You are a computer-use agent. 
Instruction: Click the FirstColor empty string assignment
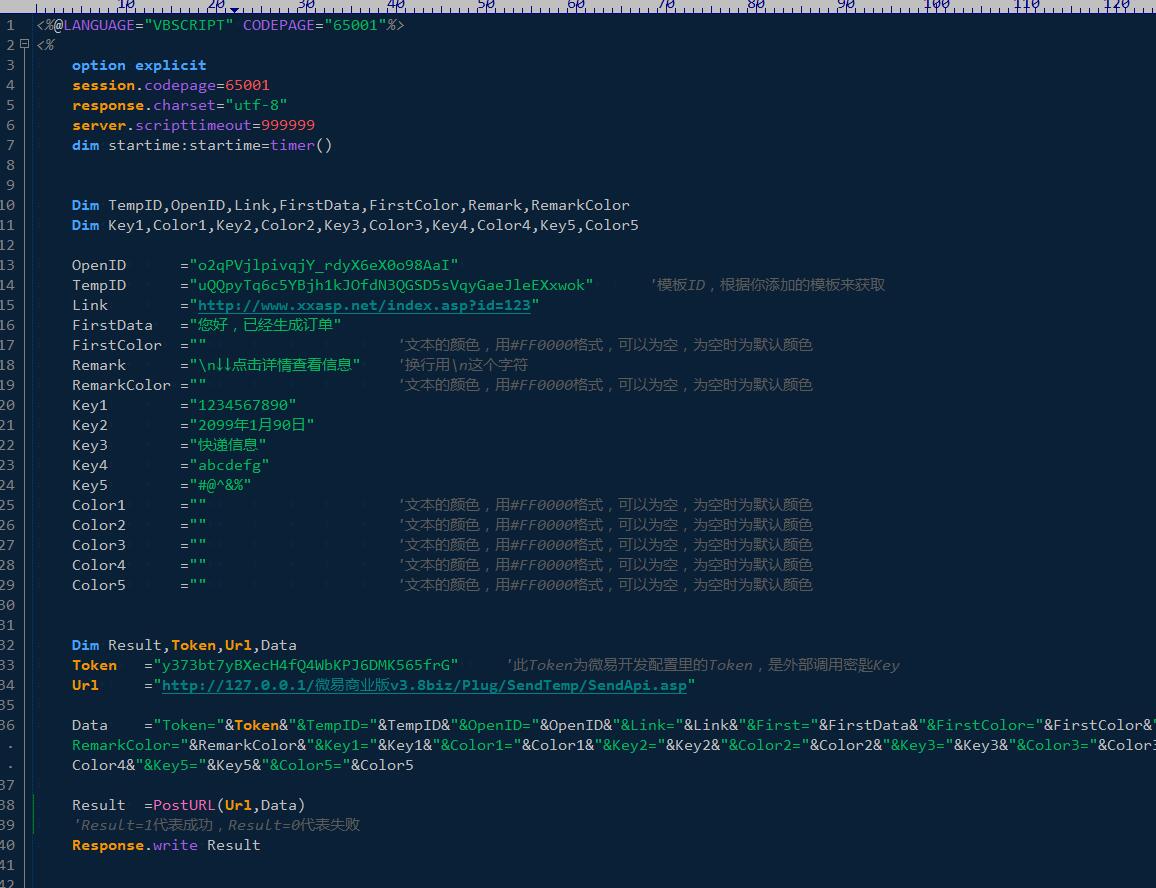(x=139, y=344)
